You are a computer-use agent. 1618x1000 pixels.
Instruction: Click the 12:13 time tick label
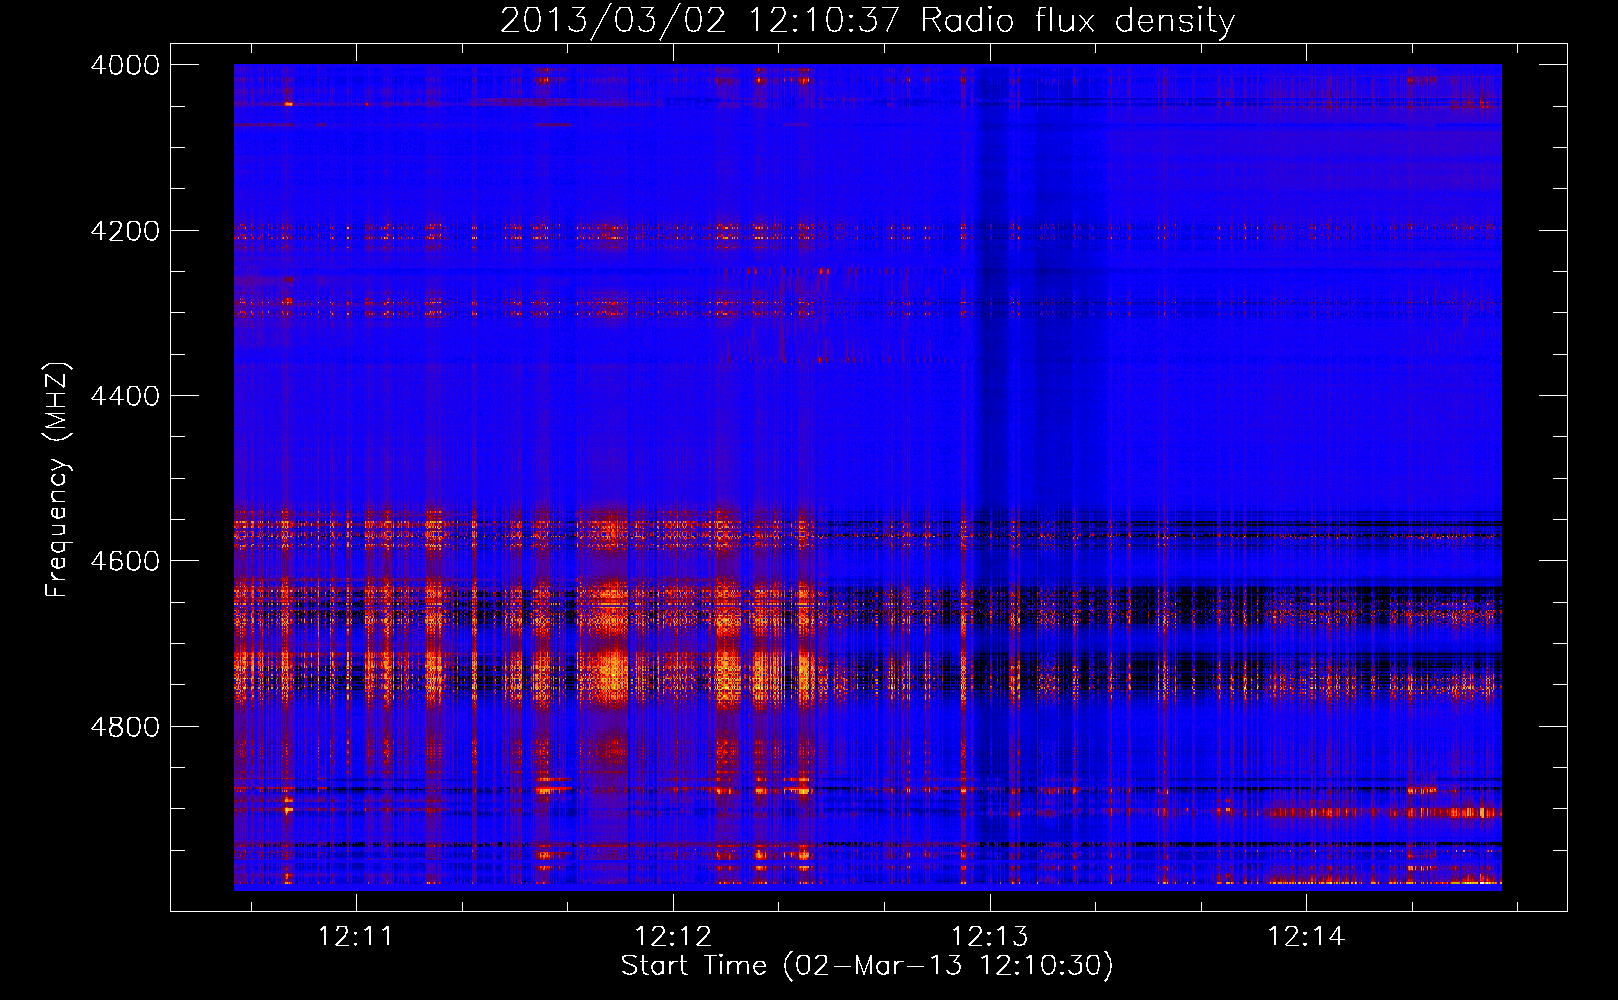tap(990, 937)
